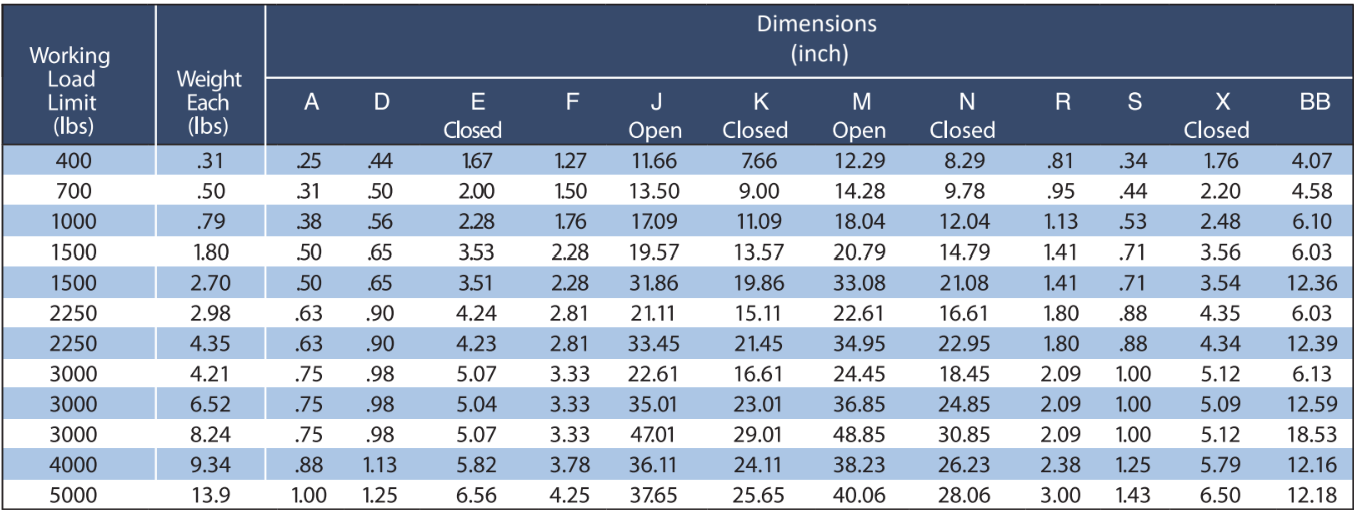1354x510 pixels.
Task: Select the 700 working load limit cell
Action: [x=78, y=191]
